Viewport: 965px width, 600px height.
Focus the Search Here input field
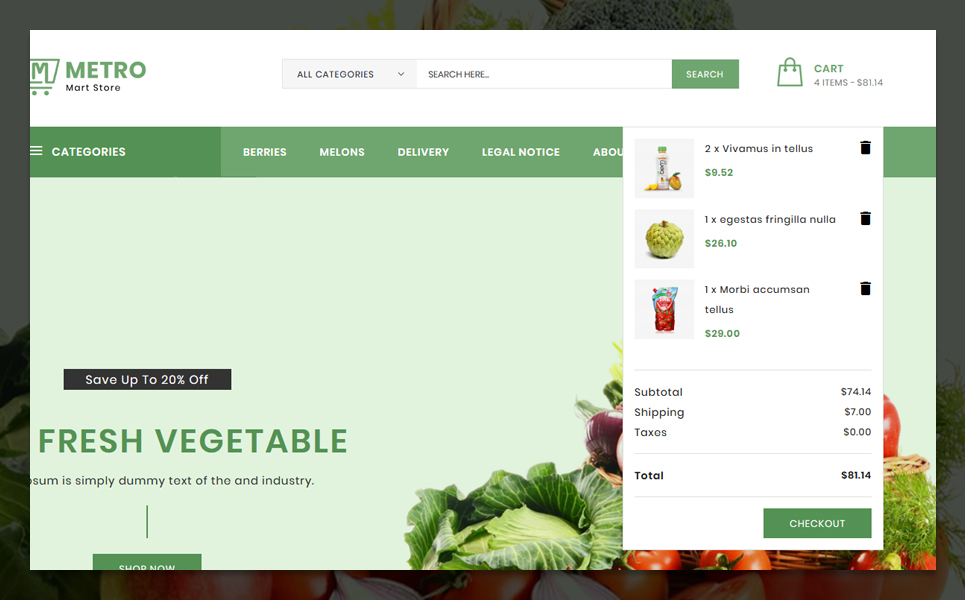pos(544,74)
